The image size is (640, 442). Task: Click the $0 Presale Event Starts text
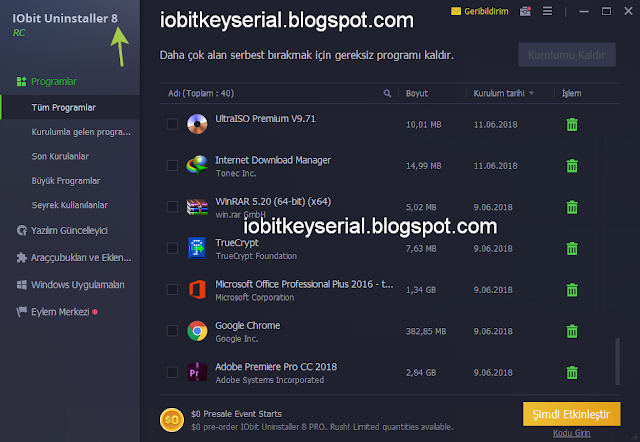click(236, 414)
